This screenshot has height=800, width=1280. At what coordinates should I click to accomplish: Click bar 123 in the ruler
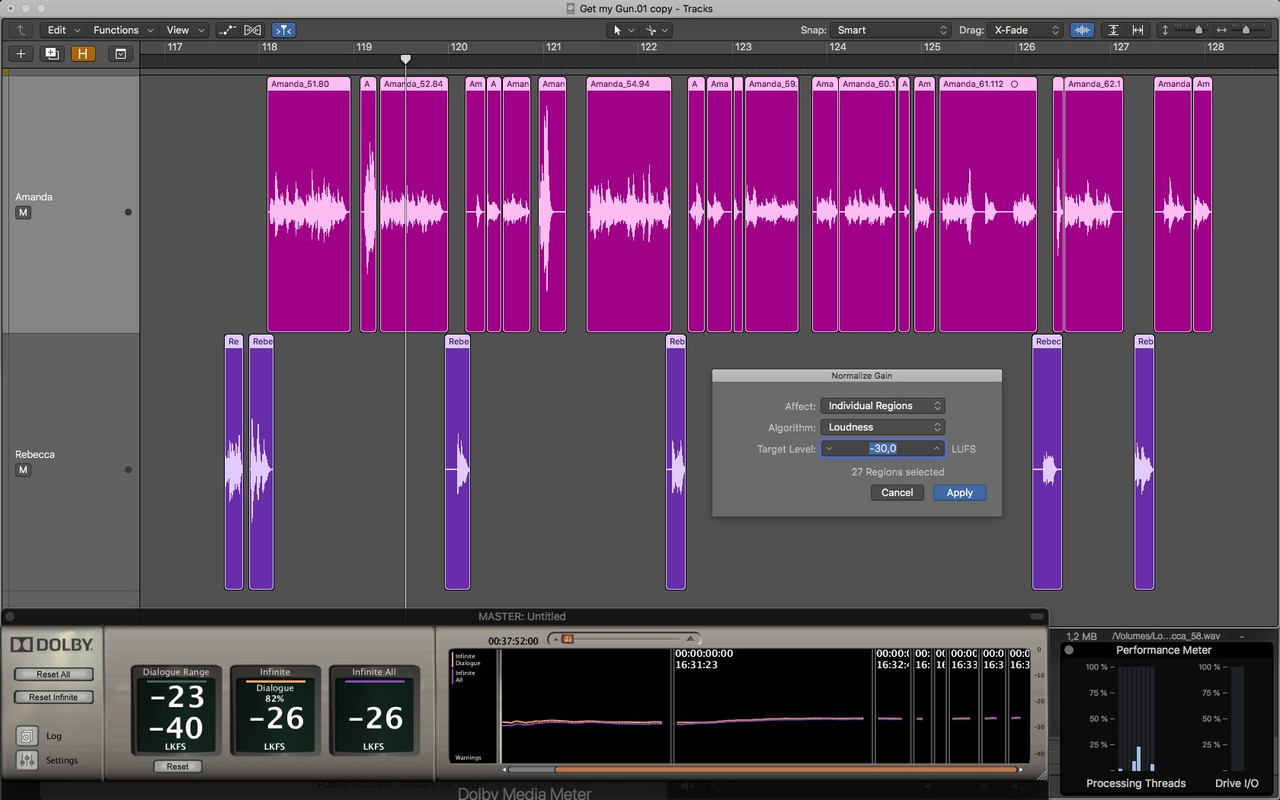(x=743, y=47)
